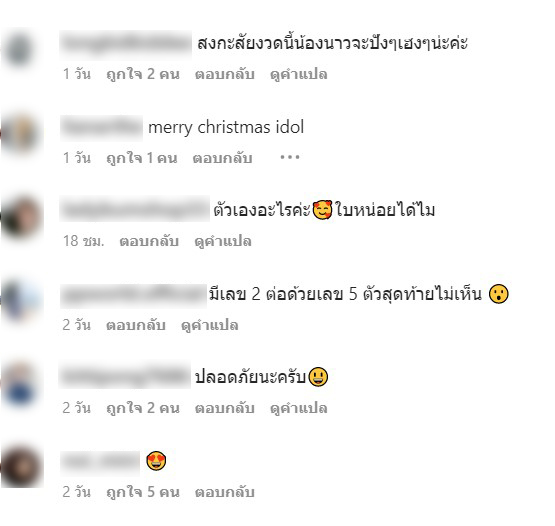
Task: View ถูกใจ 2 คน likes on first comment
Action: point(143,74)
